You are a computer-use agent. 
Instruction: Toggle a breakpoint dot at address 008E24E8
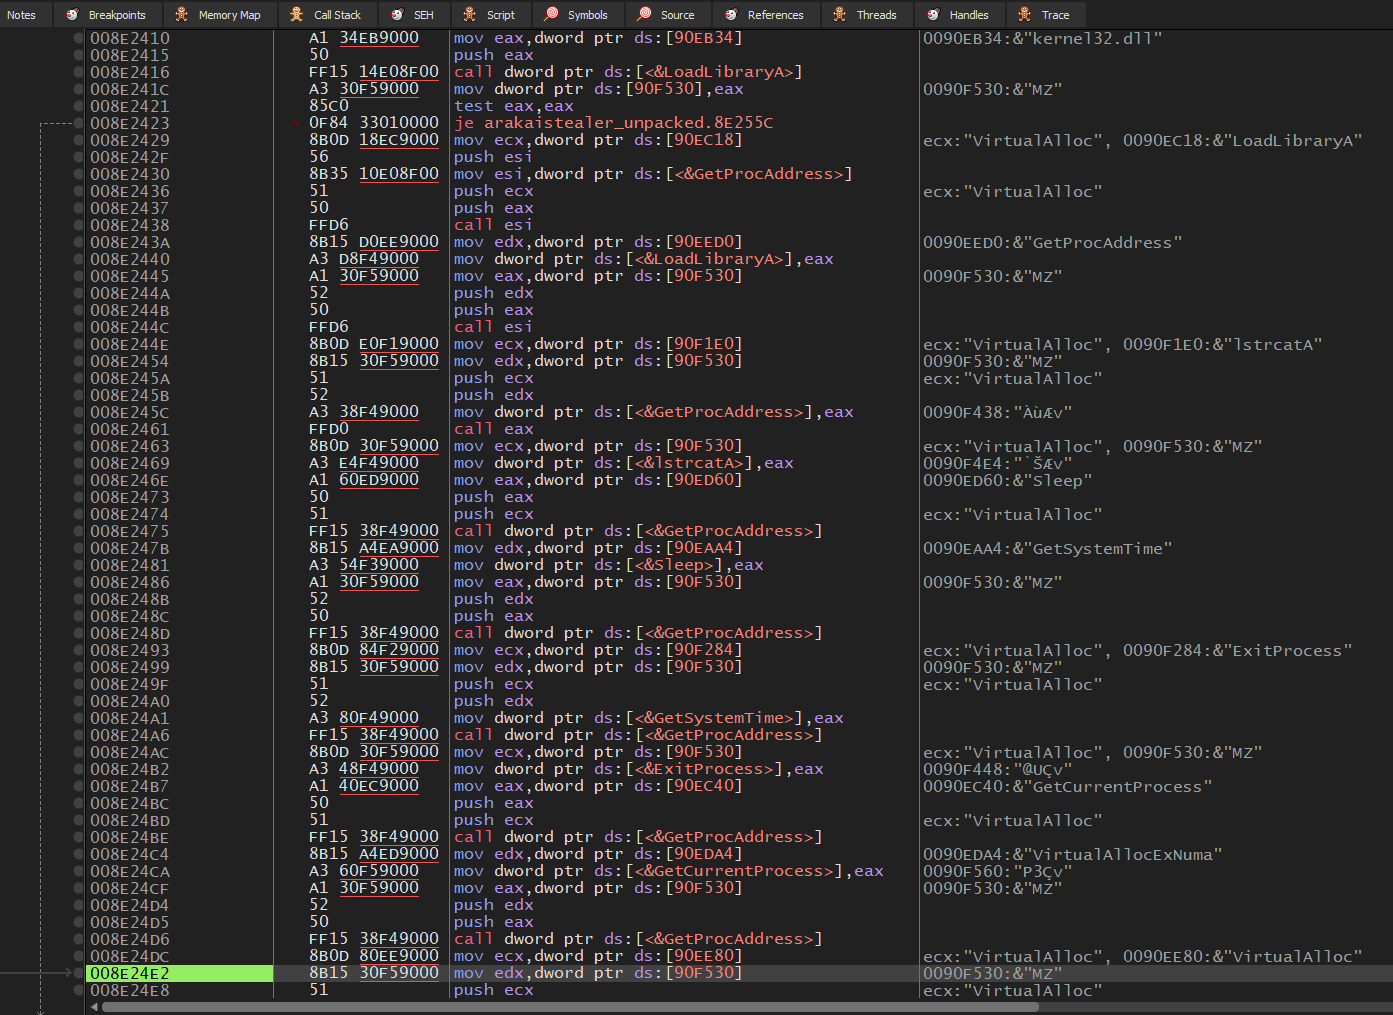[78, 990]
